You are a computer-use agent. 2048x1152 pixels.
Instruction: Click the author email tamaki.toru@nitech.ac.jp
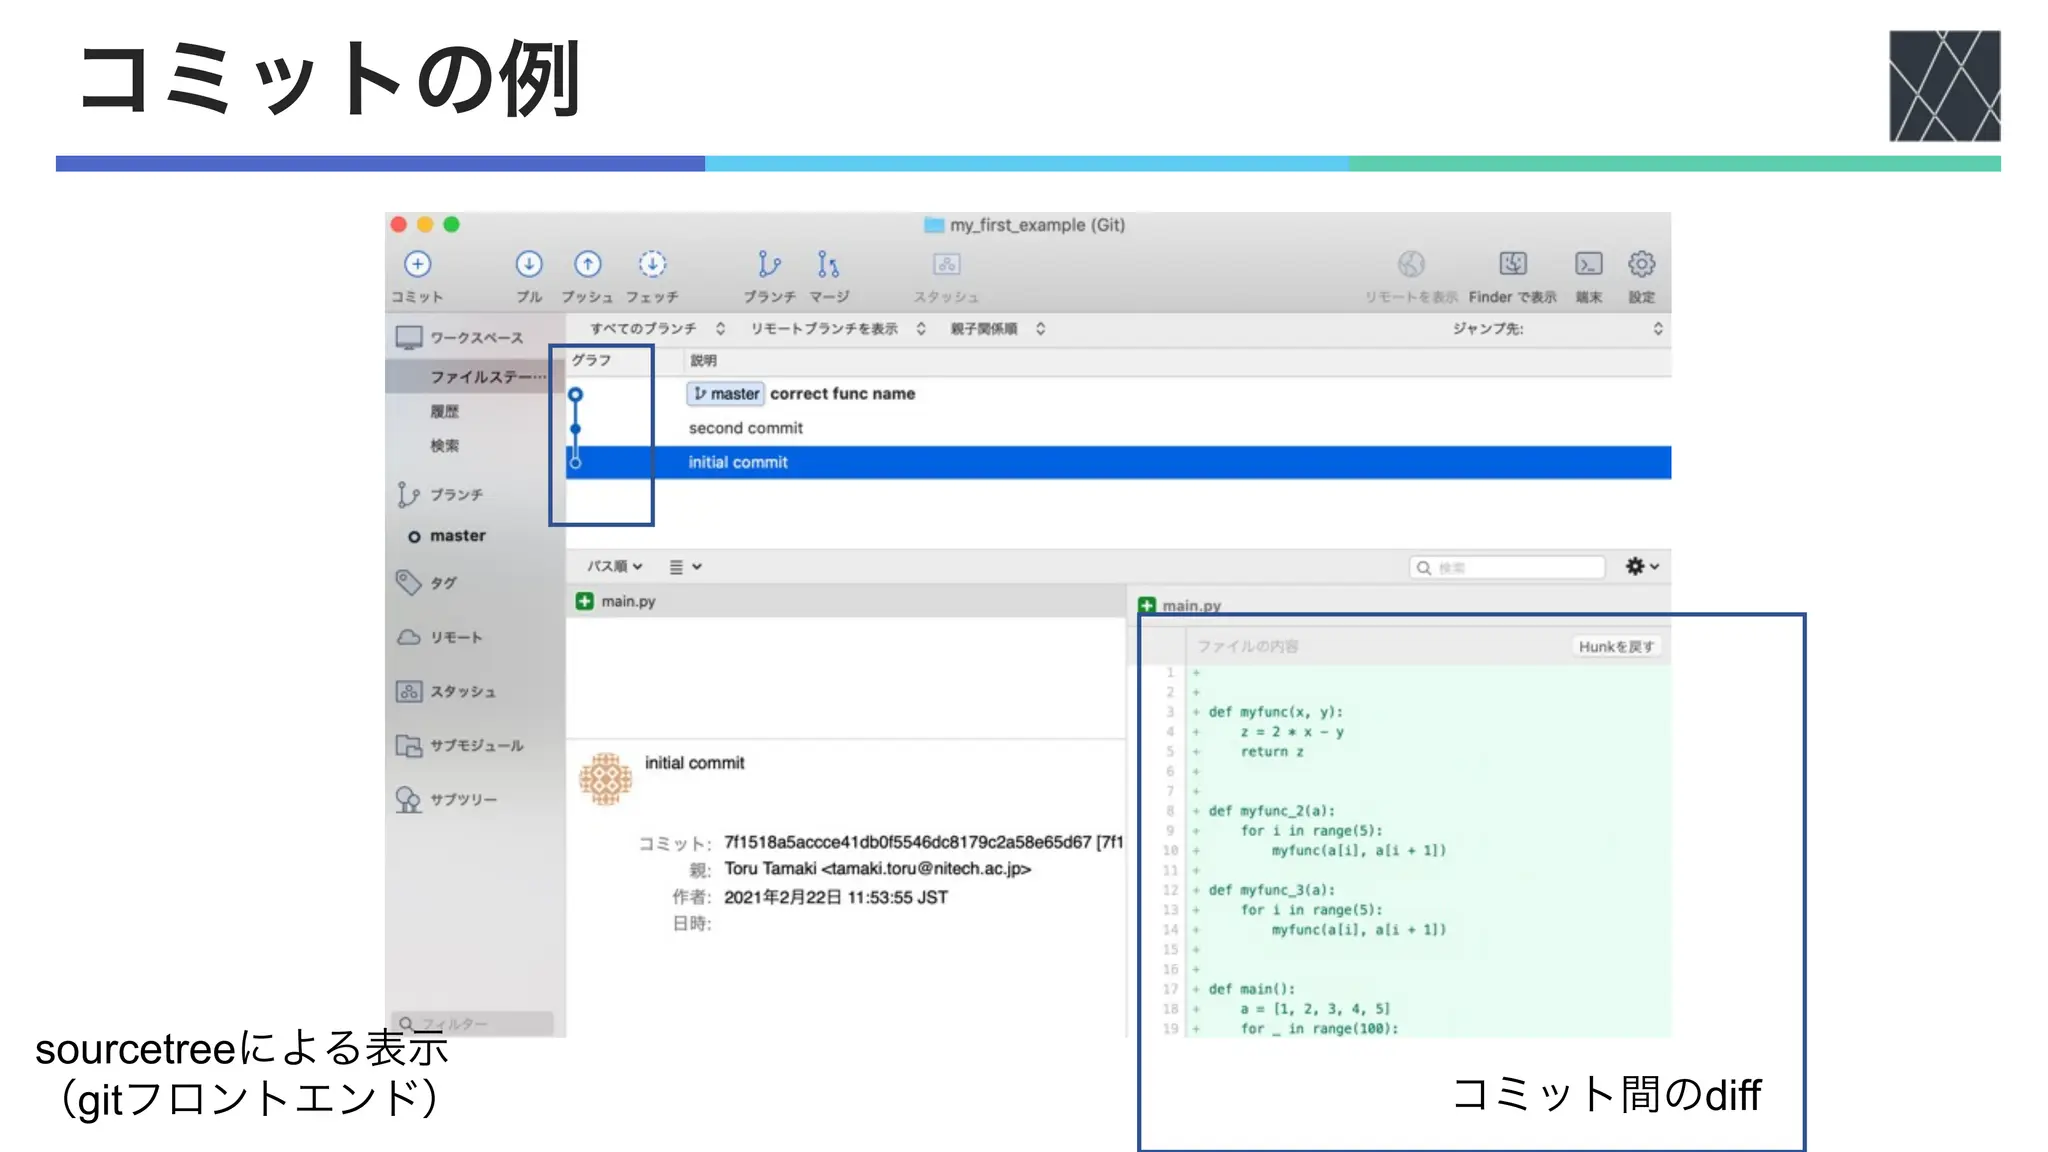[x=926, y=869]
